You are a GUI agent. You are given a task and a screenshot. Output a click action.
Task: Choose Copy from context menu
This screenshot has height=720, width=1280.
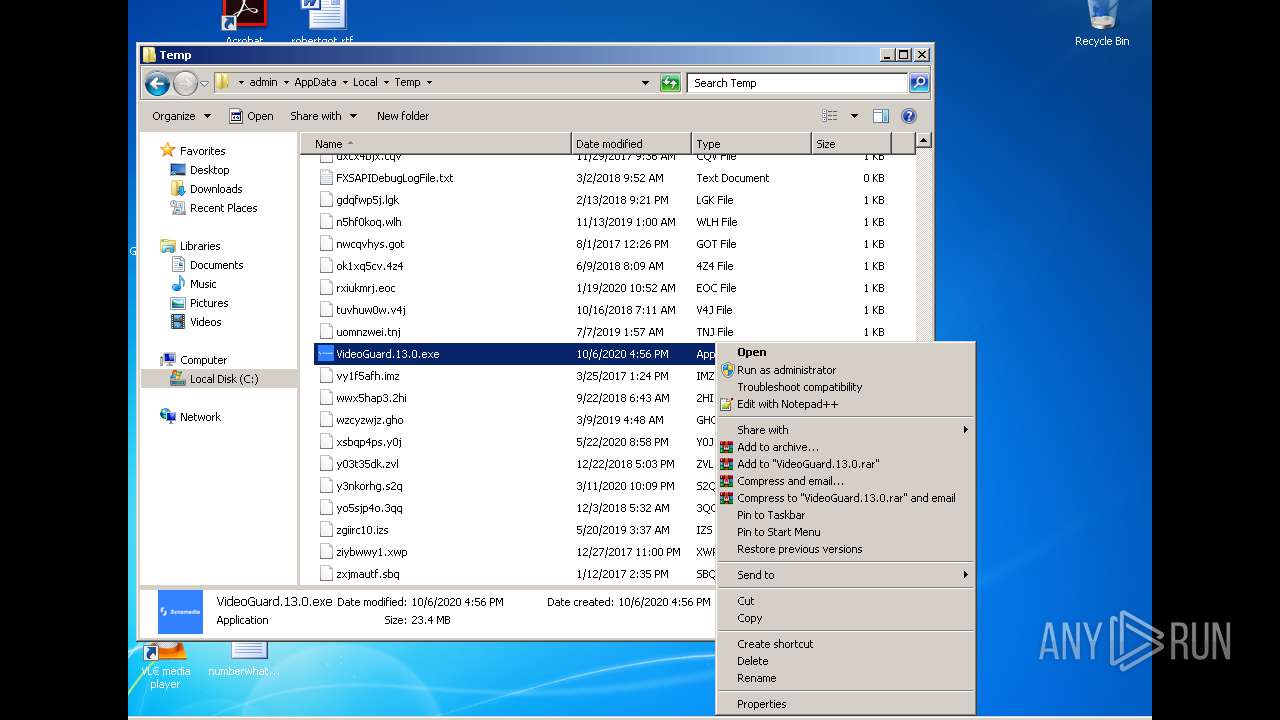pyautogui.click(x=846, y=618)
